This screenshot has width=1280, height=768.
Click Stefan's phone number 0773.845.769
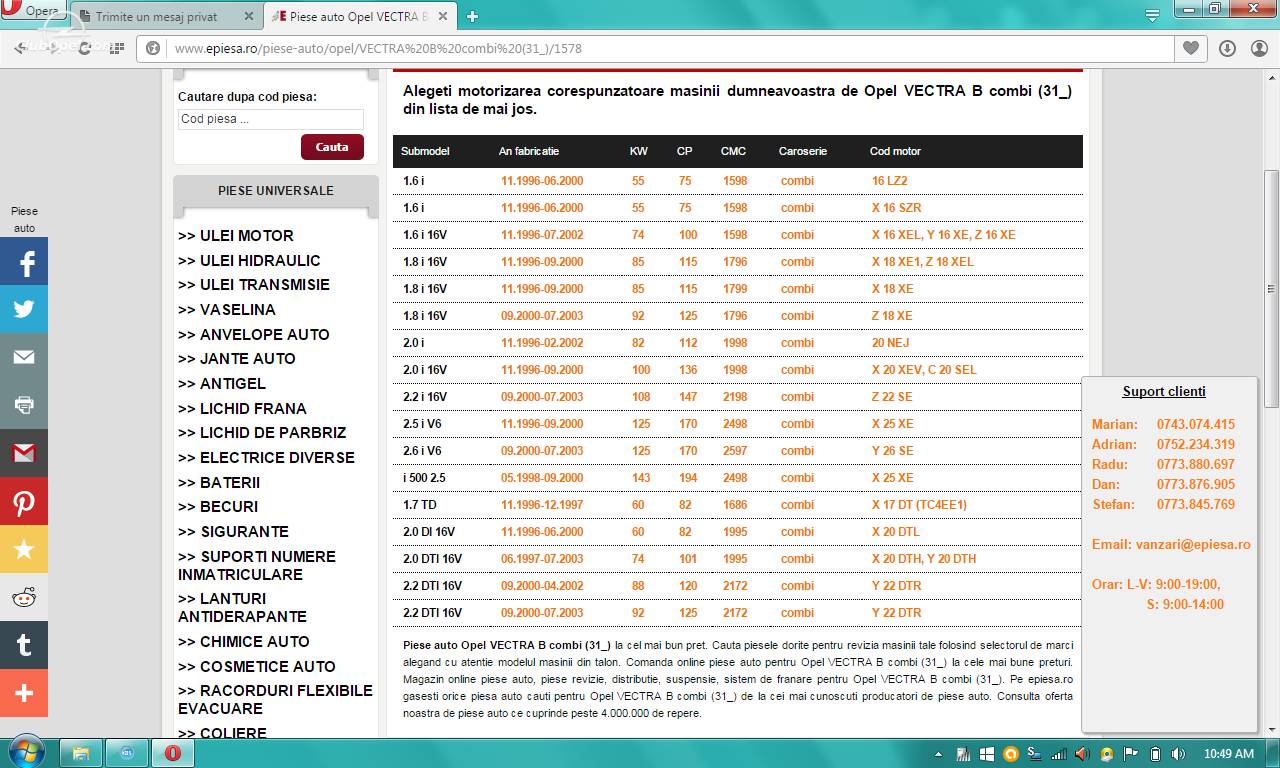pyautogui.click(x=1196, y=505)
